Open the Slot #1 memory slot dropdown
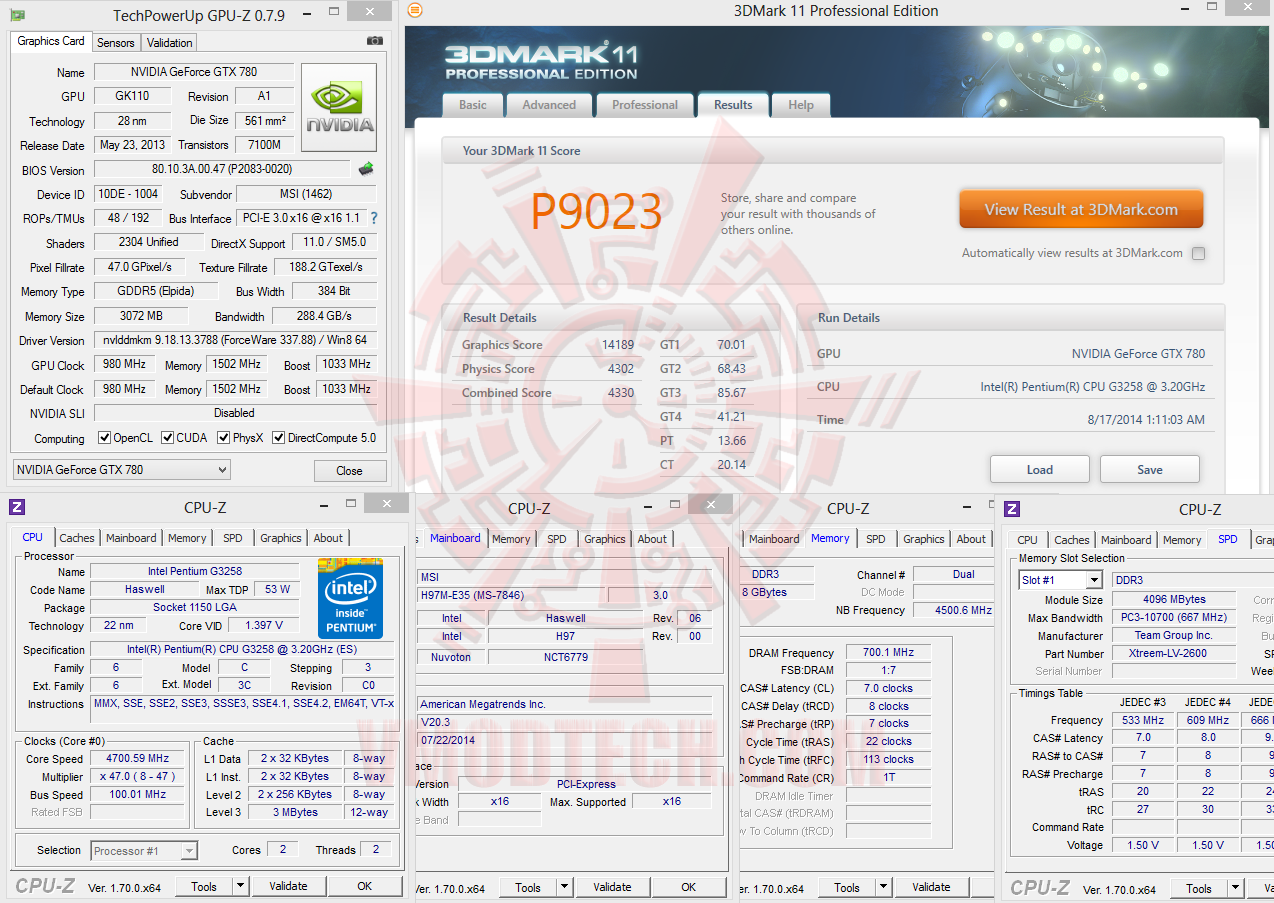The width and height of the screenshot is (1274, 903). [x=1060, y=580]
